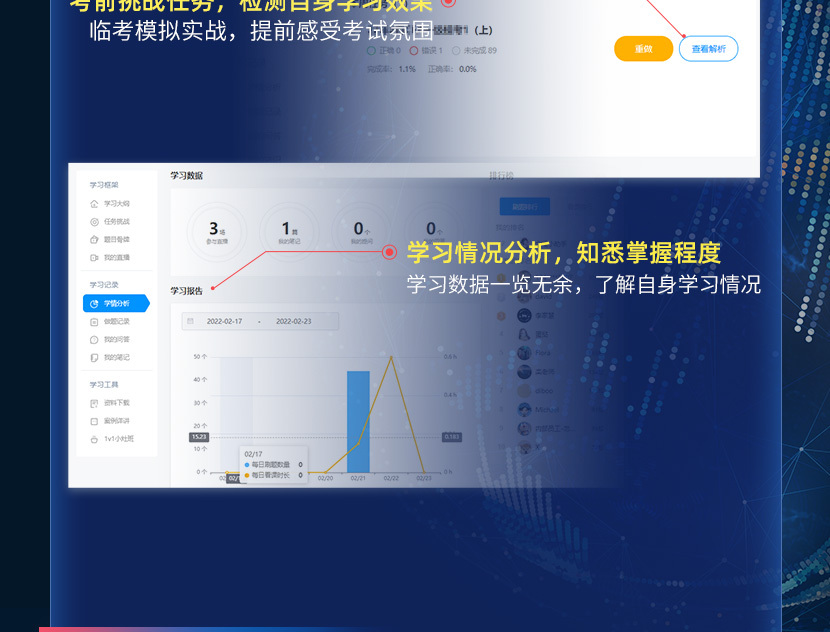Viewport: 830px width, 632px height.
Task: Click the 3 场 参与直播 stat circle
Action: [x=216, y=231]
